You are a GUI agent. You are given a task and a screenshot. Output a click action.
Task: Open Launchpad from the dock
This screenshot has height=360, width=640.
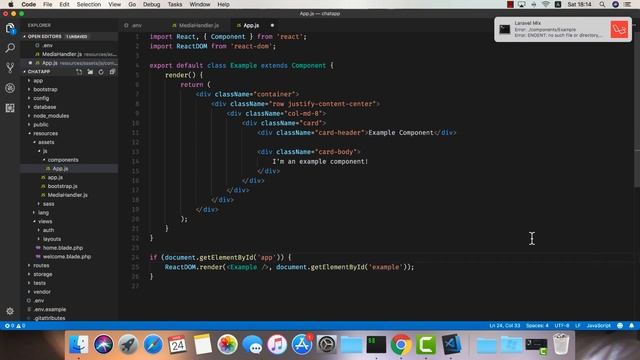[128, 344]
